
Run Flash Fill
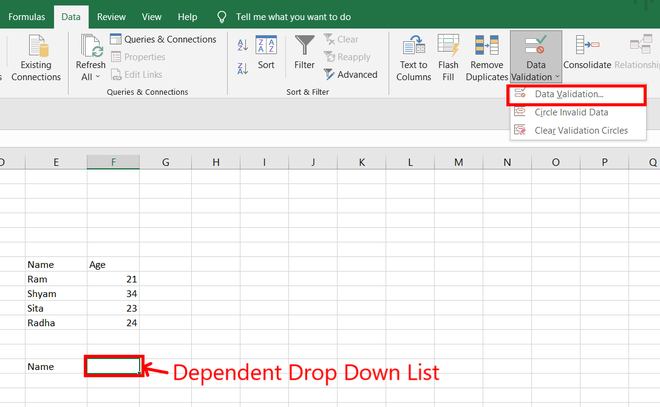[x=448, y=58]
